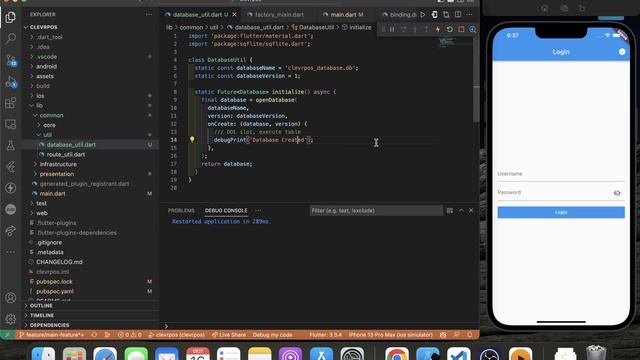Open the Manage gear in activity bar
Image resolution: width=640 pixels, height=360 pixels.
[x=11, y=319]
